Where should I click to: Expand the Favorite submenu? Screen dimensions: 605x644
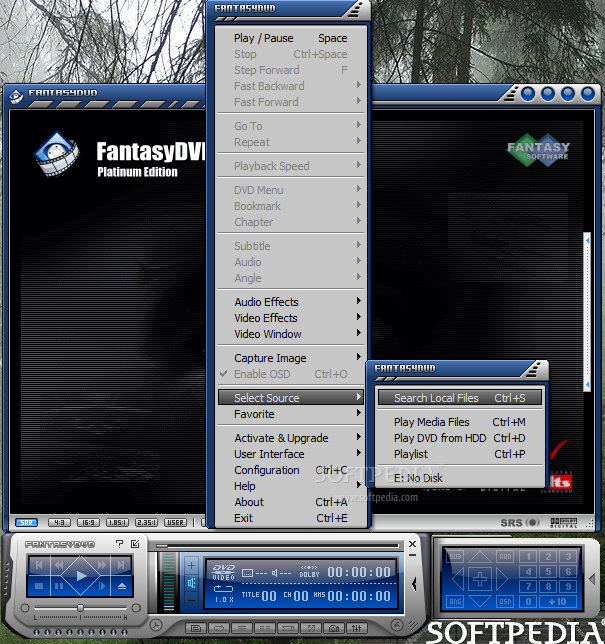[x=291, y=414]
